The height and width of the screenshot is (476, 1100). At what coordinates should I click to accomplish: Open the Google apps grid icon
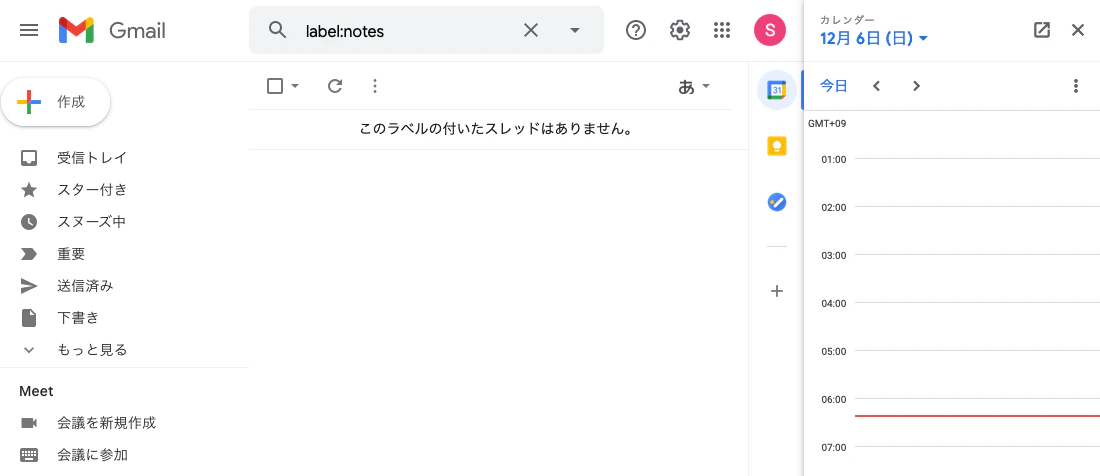tap(722, 30)
